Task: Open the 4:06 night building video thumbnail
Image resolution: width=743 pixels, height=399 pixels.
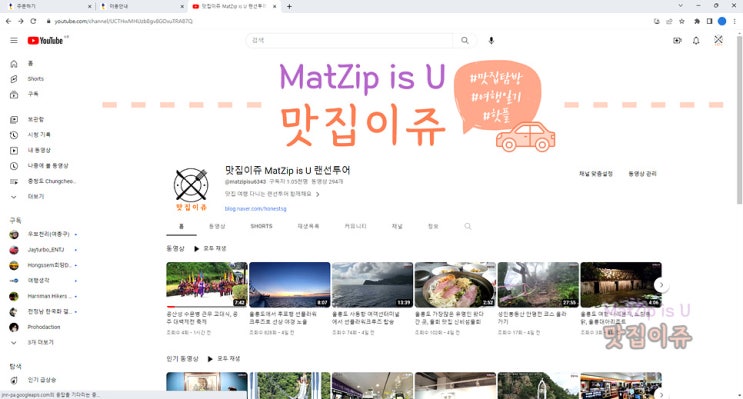Action: (x=621, y=284)
